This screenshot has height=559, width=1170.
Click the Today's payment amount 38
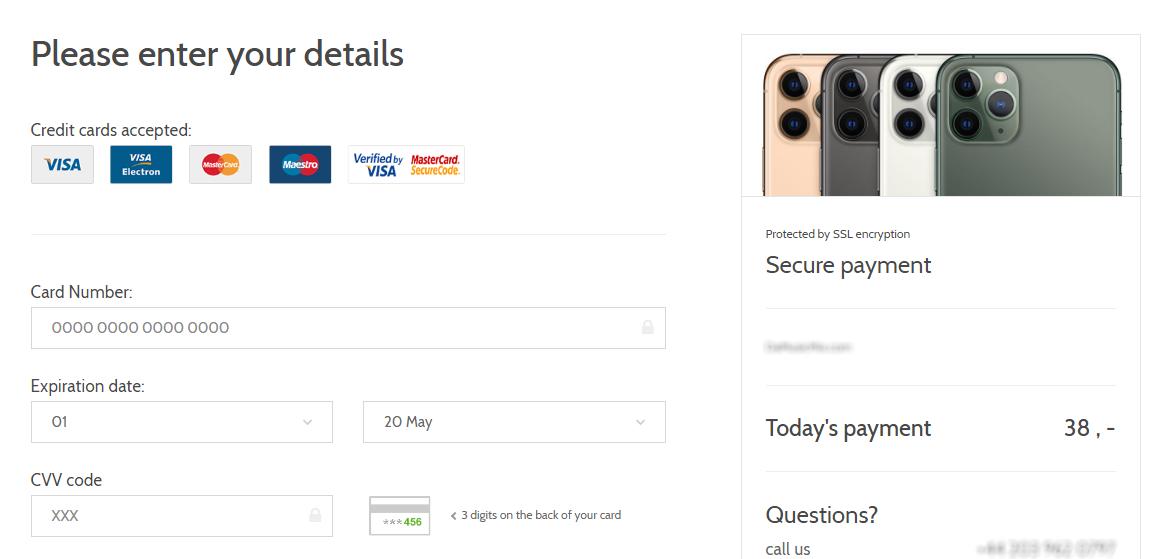tap(1088, 429)
